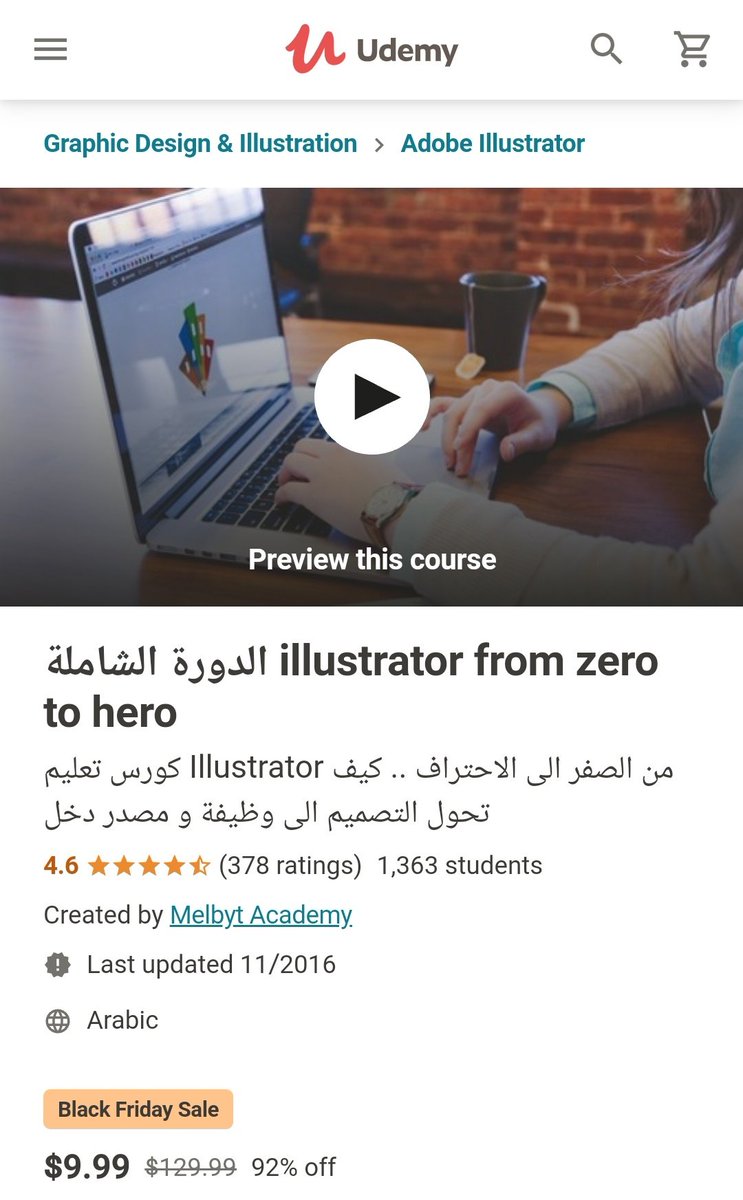Open Adobe Illustrator breadcrumb link
The height and width of the screenshot is (1200, 743).
click(x=493, y=143)
